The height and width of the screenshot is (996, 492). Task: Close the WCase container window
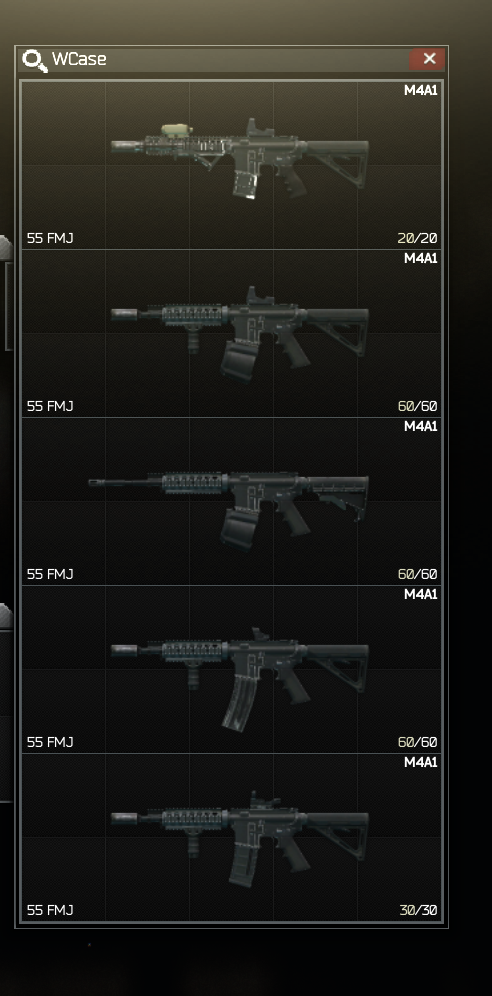coord(430,59)
